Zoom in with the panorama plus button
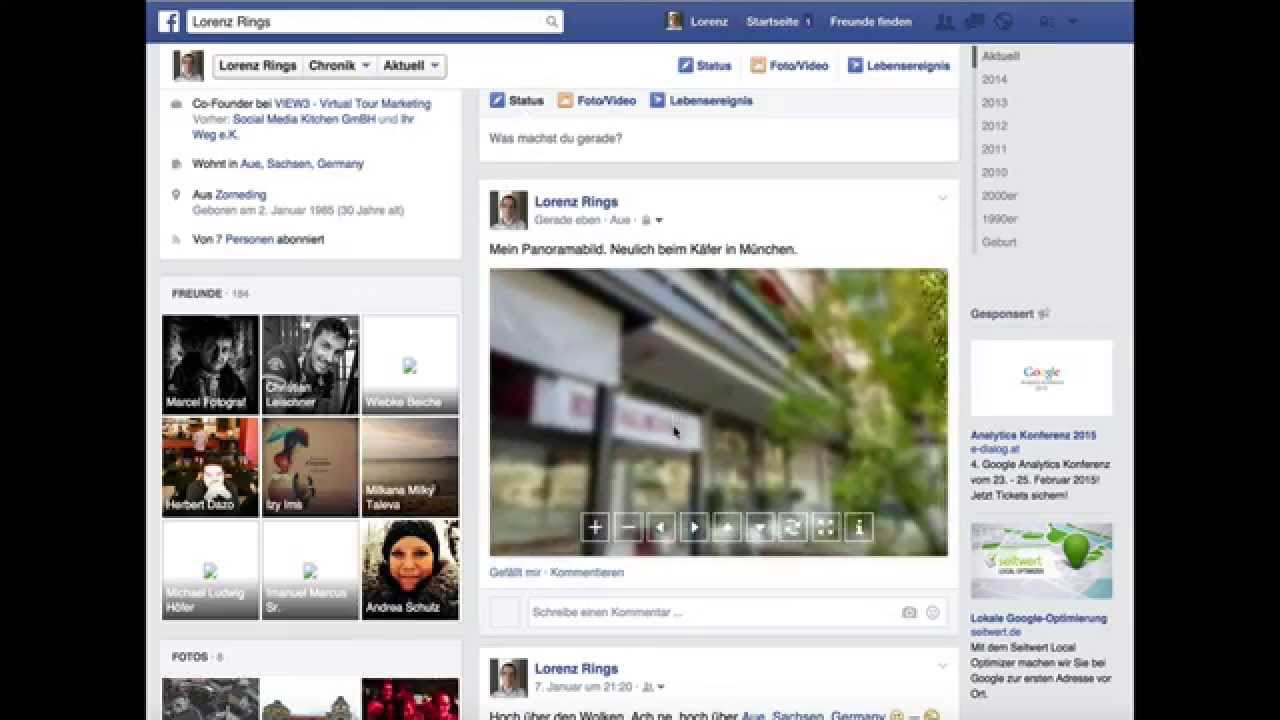 coord(595,528)
